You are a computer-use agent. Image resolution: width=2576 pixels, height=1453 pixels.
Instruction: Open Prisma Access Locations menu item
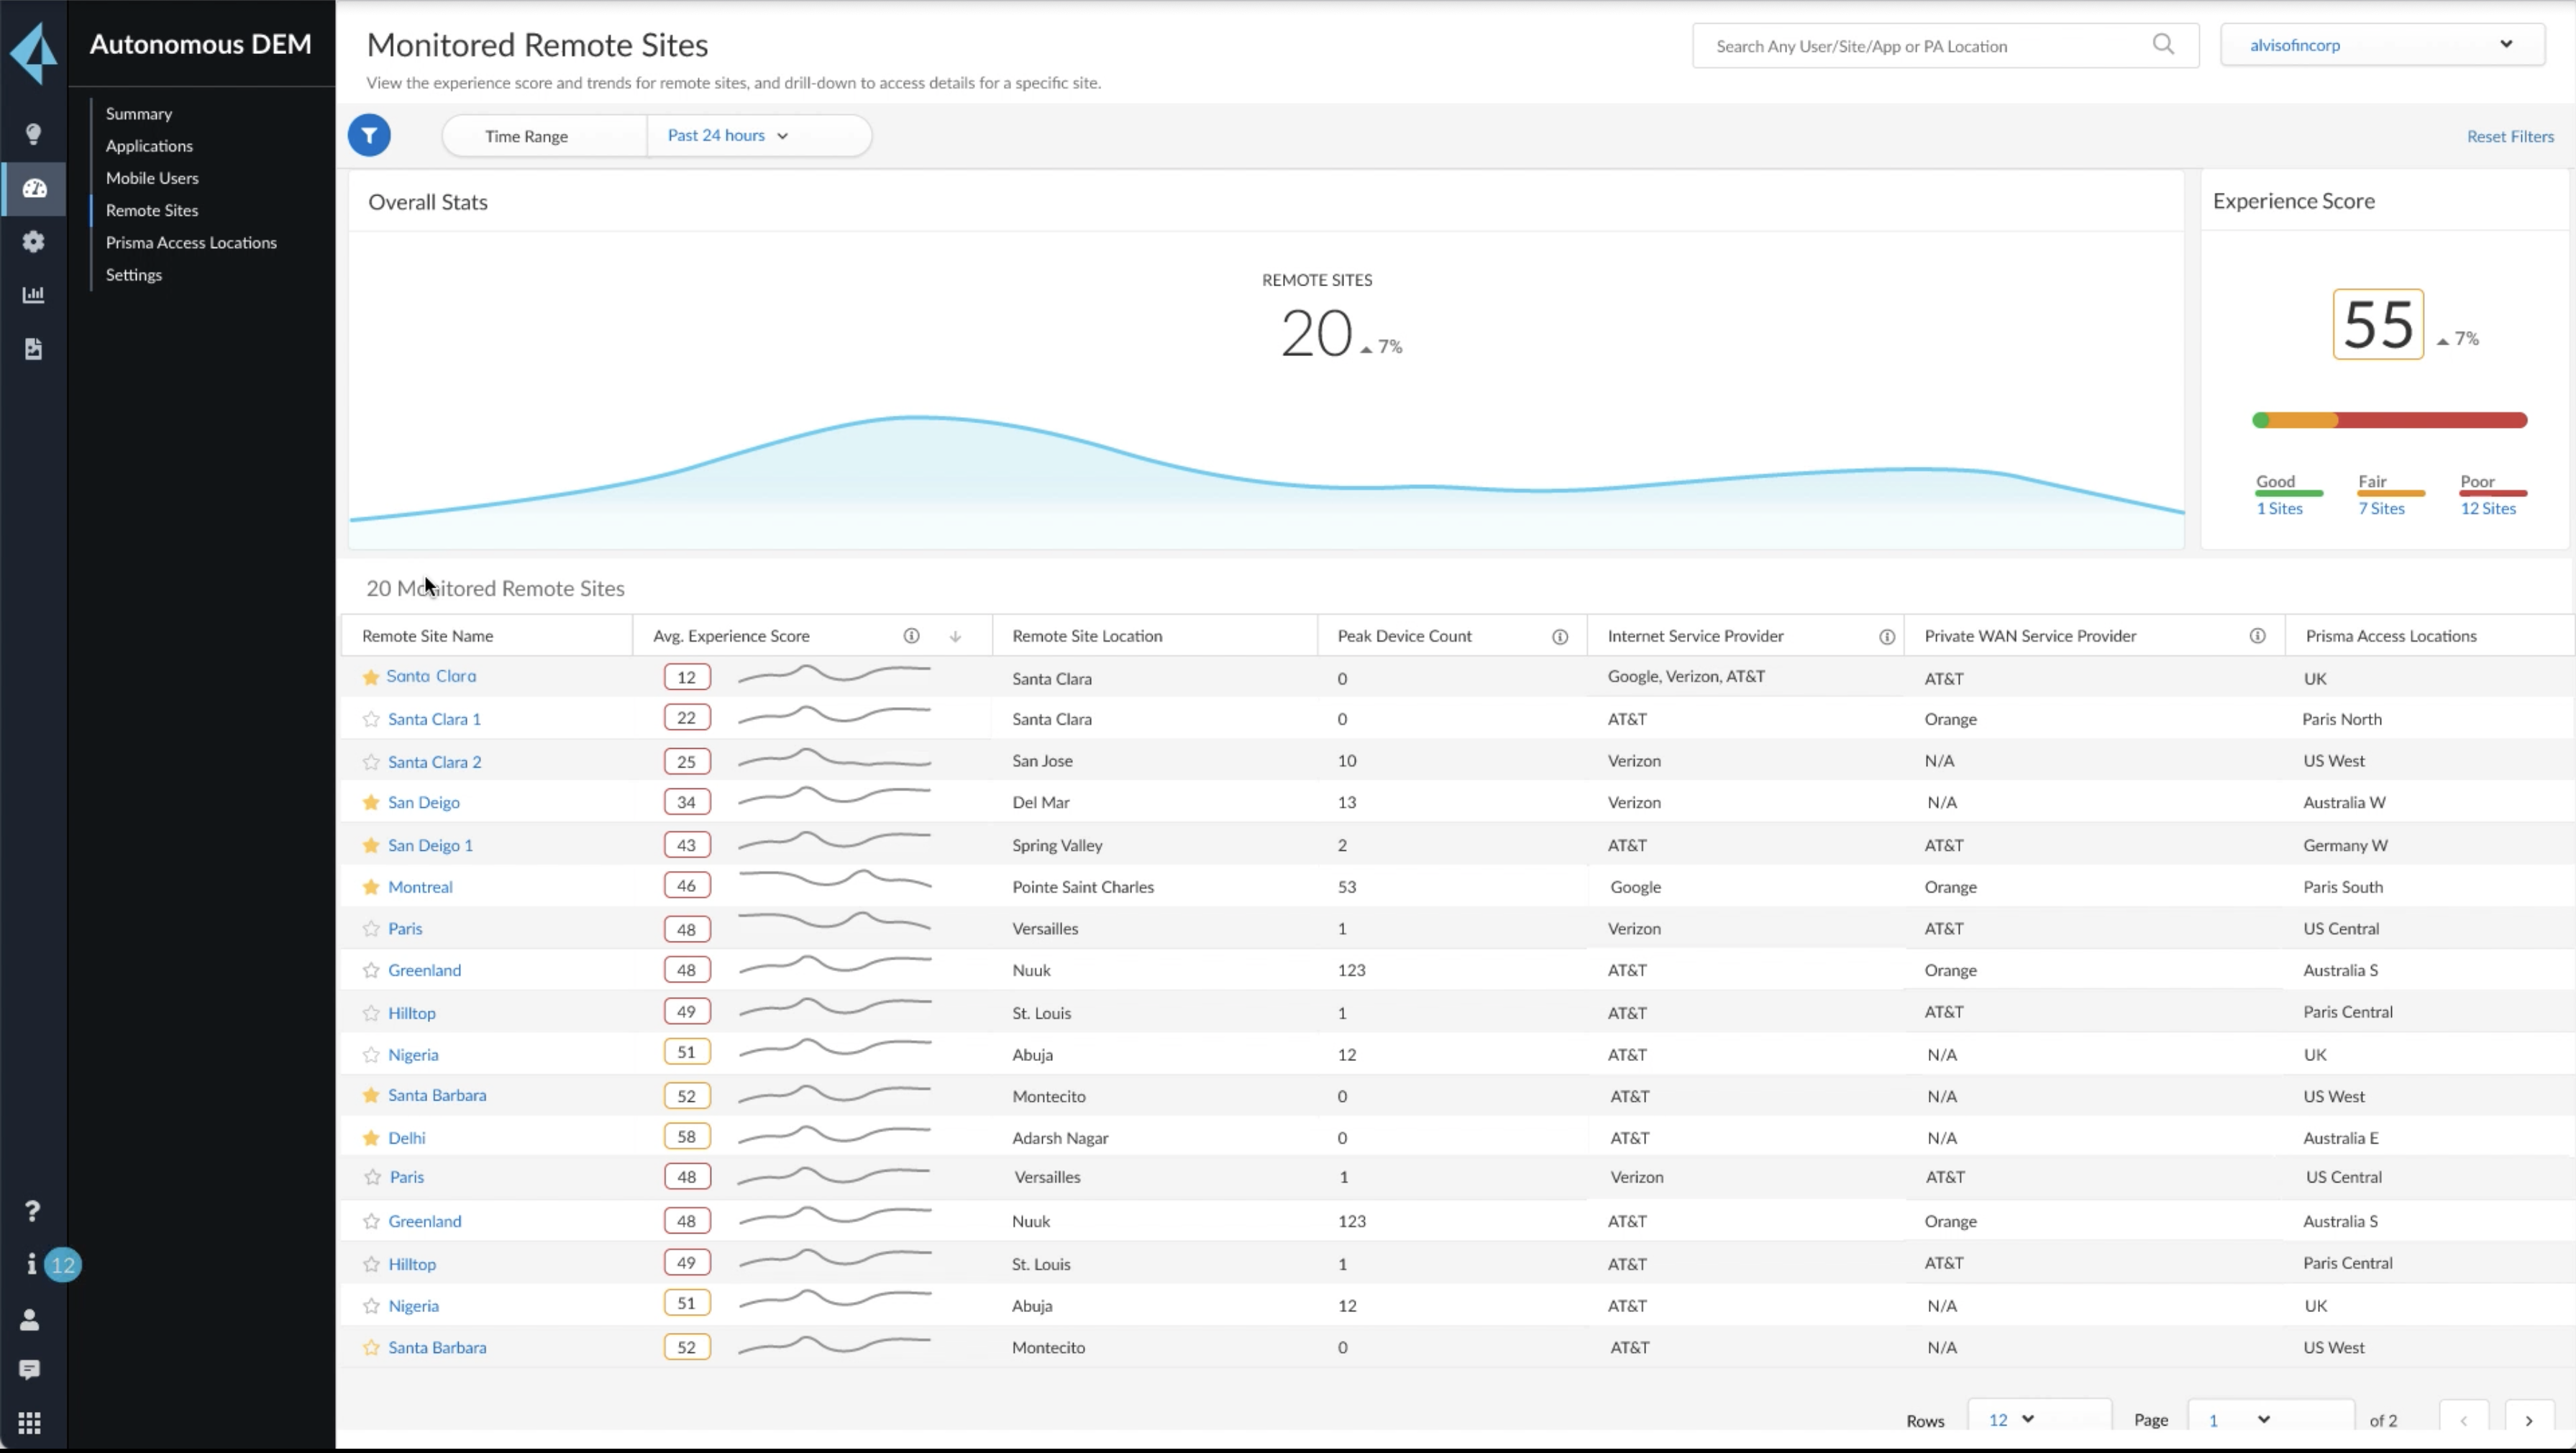click(191, 242)
